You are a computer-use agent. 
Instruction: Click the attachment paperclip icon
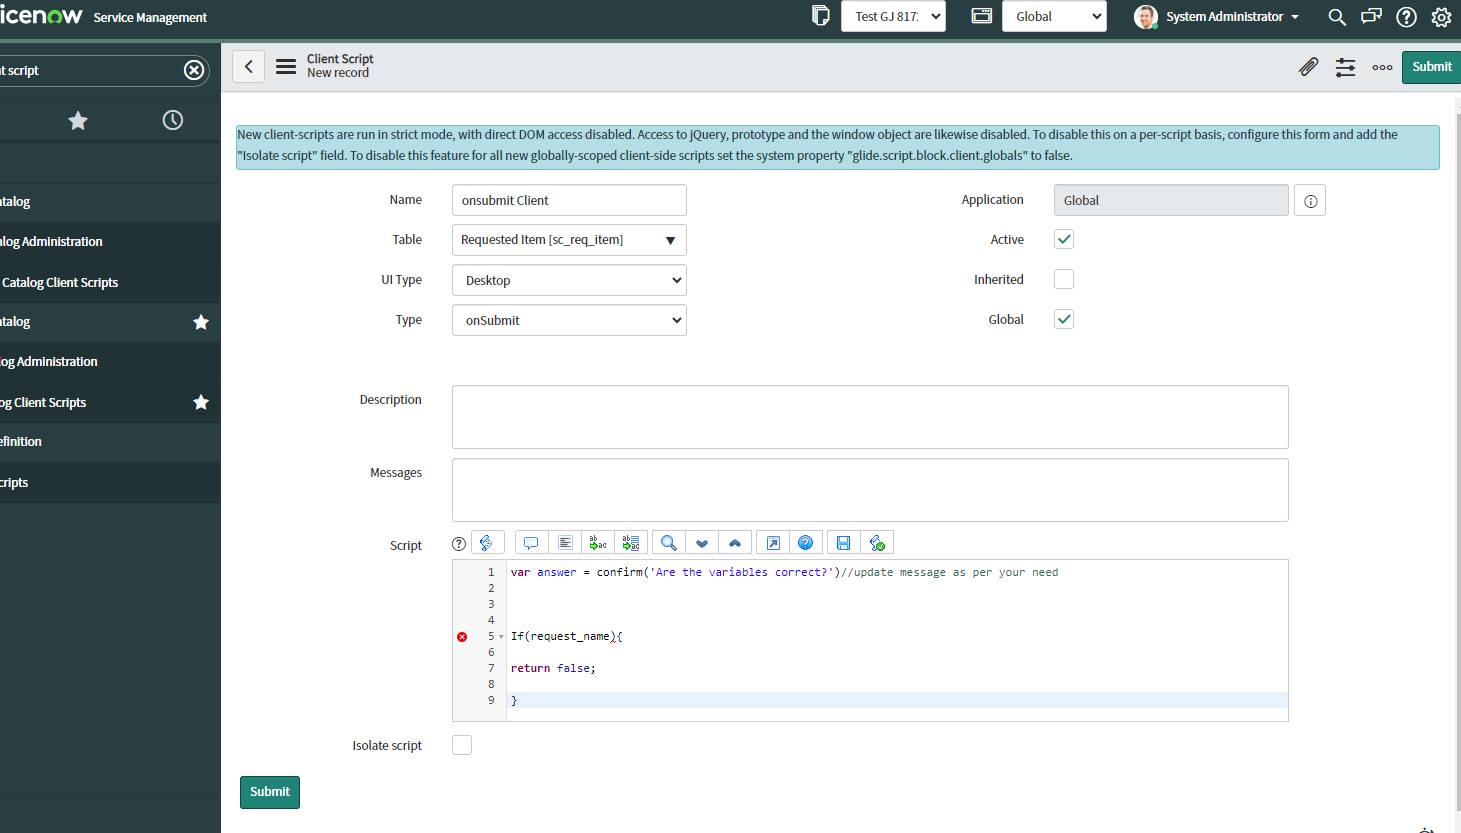[1308, 67]
